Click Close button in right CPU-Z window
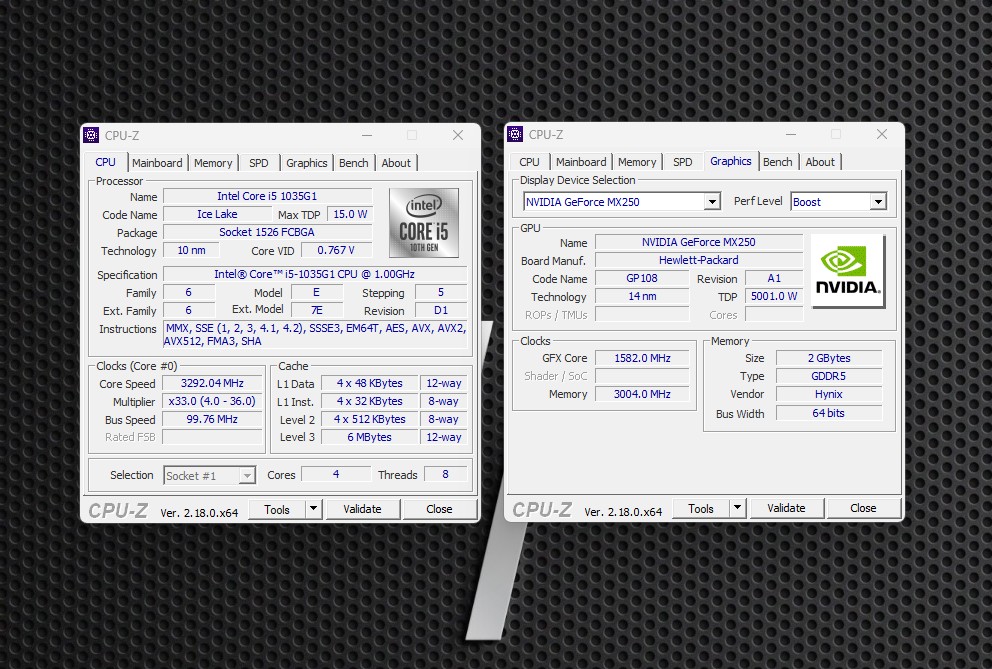 [x=863, y=508]
